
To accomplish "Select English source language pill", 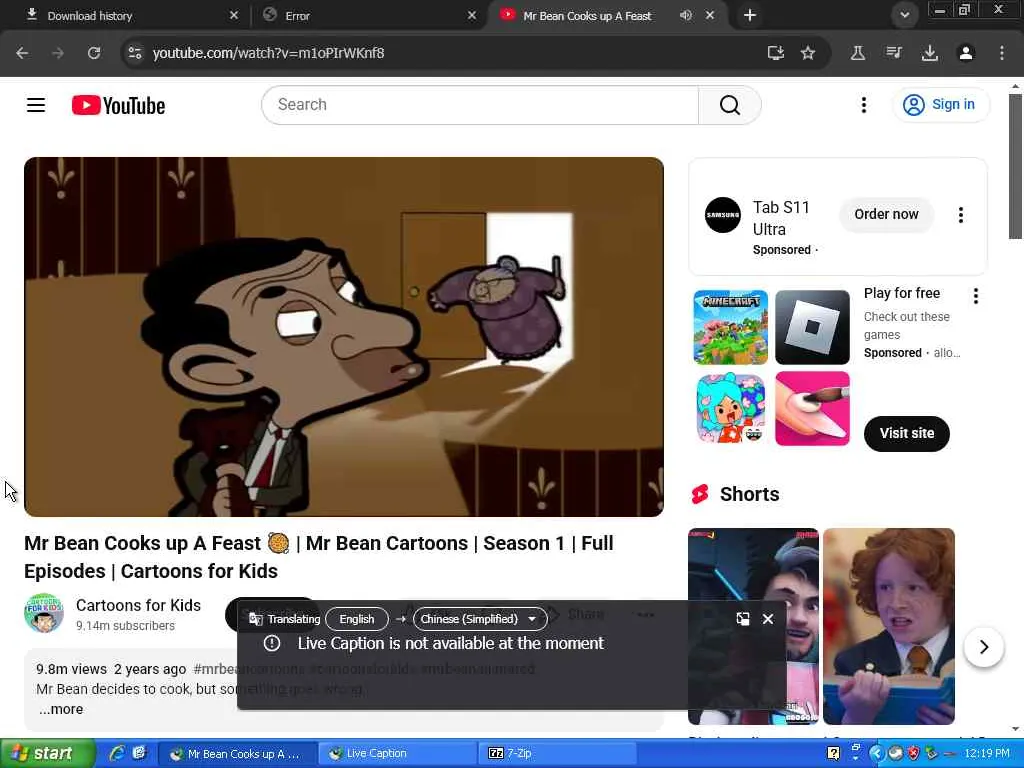I will point(357,619).
